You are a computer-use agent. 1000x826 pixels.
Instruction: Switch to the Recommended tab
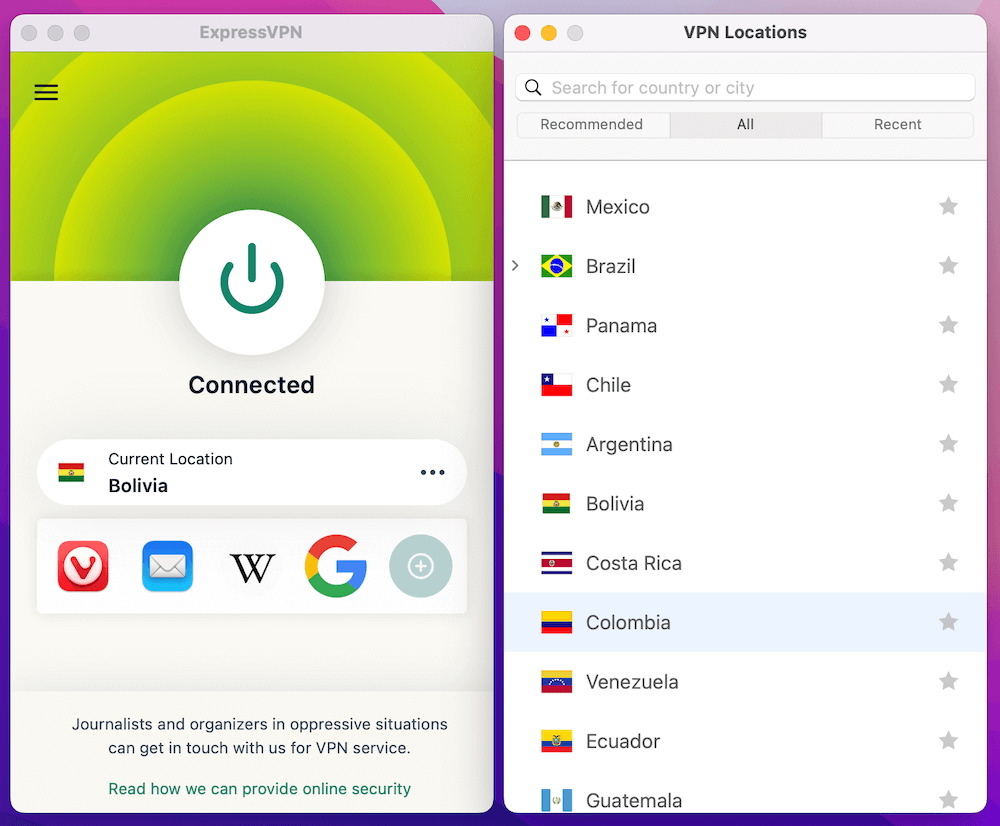592,124
